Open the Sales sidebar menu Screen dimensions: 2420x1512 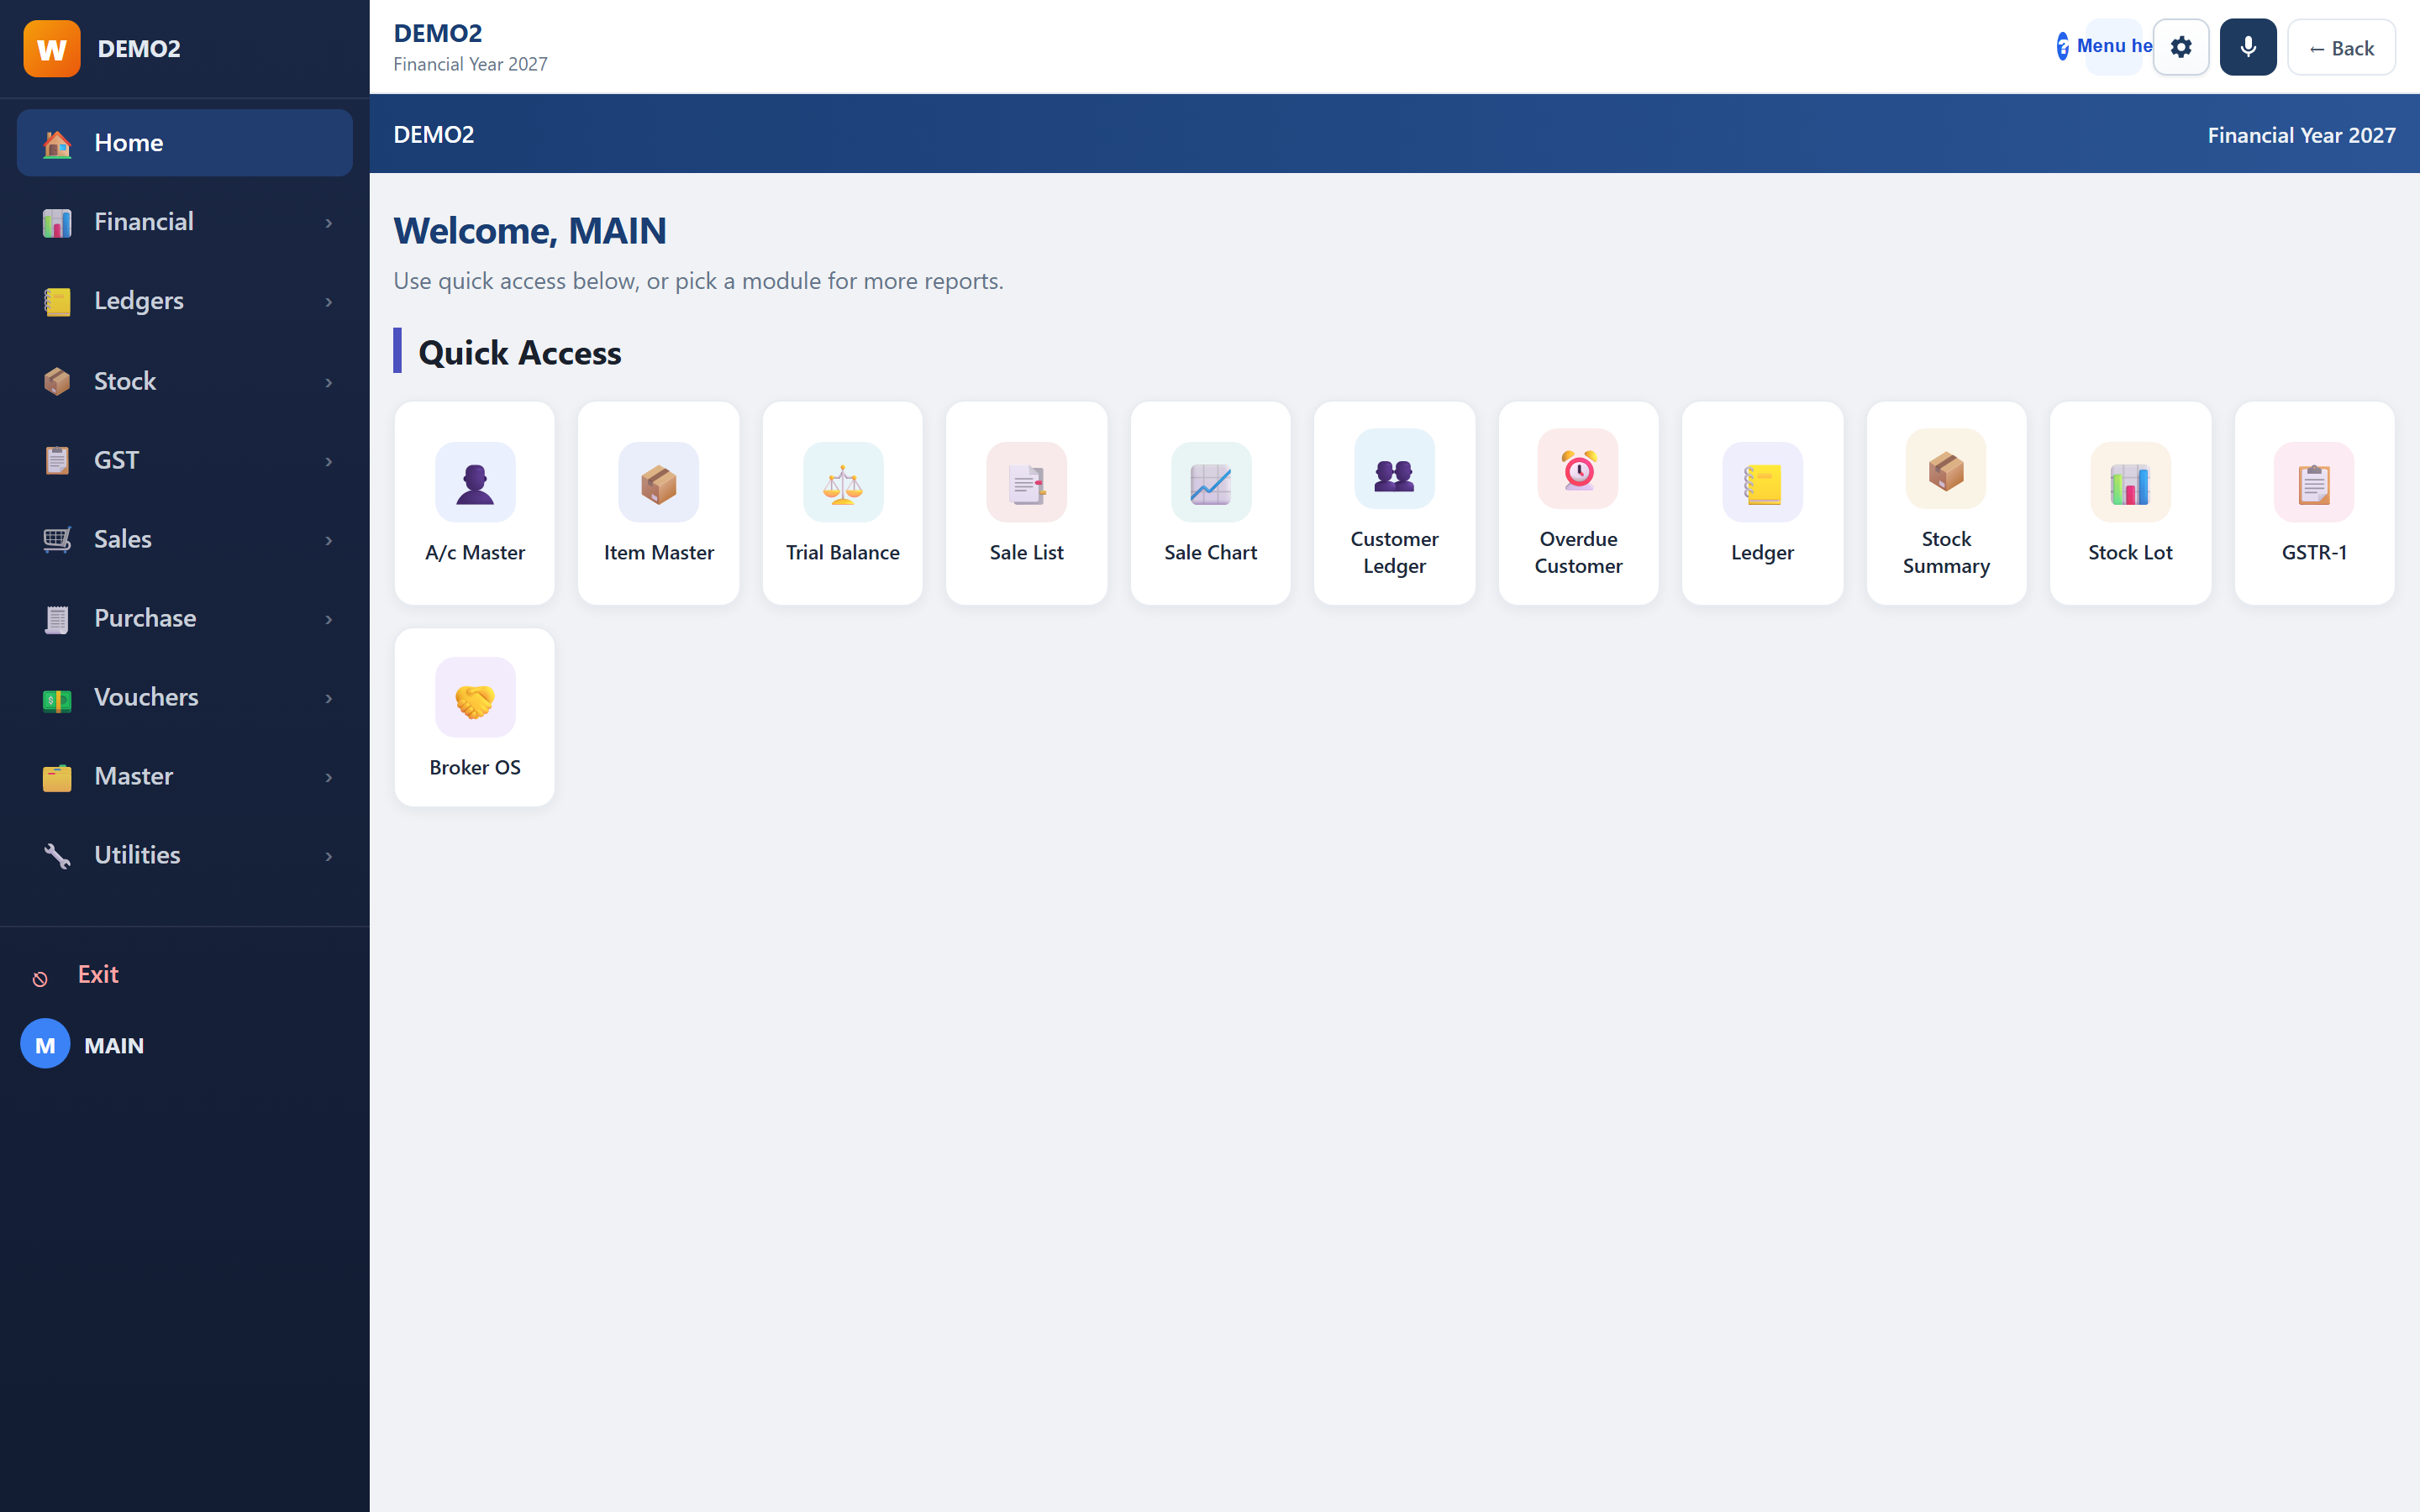pyautogui.click(x=185, y=539)
